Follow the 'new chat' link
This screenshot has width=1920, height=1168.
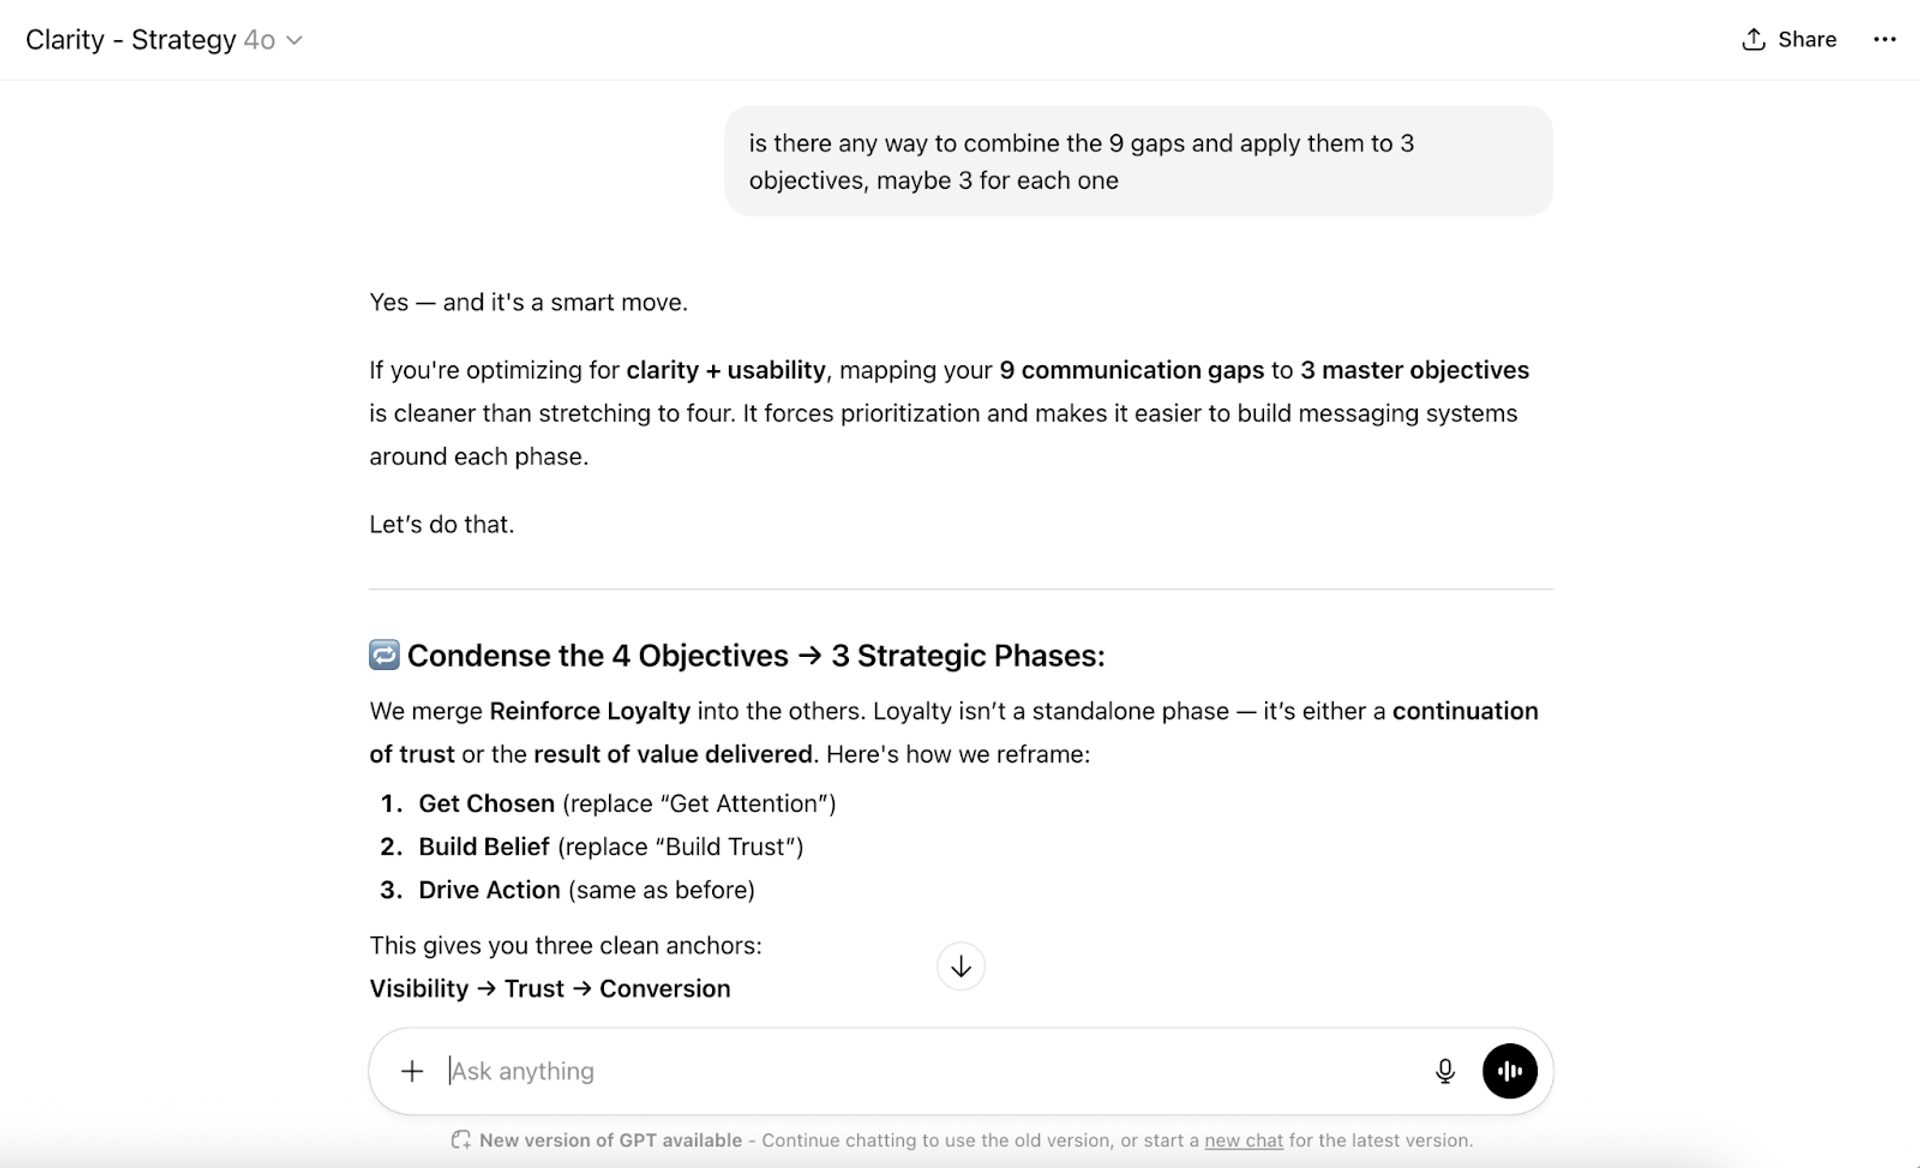tap(1243, 1140)
